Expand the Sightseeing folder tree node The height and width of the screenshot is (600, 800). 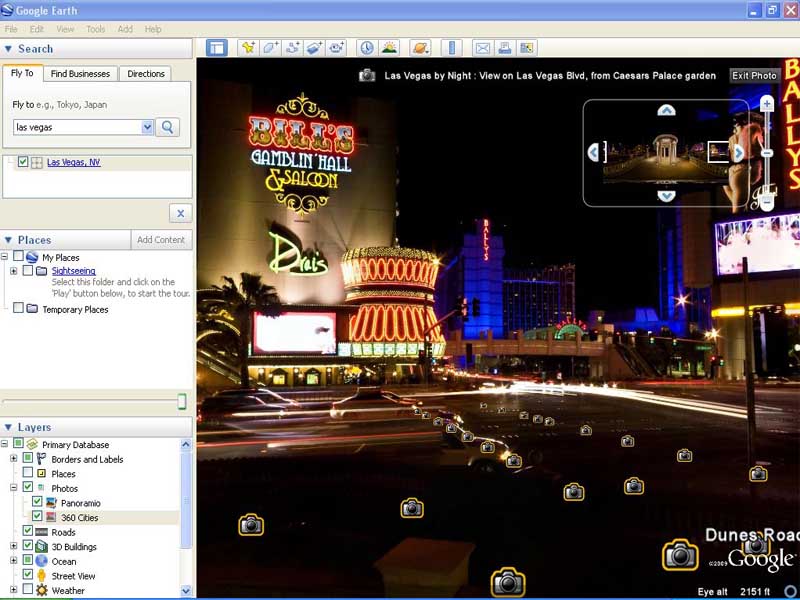pyautogui.click(x=14, y=271)
